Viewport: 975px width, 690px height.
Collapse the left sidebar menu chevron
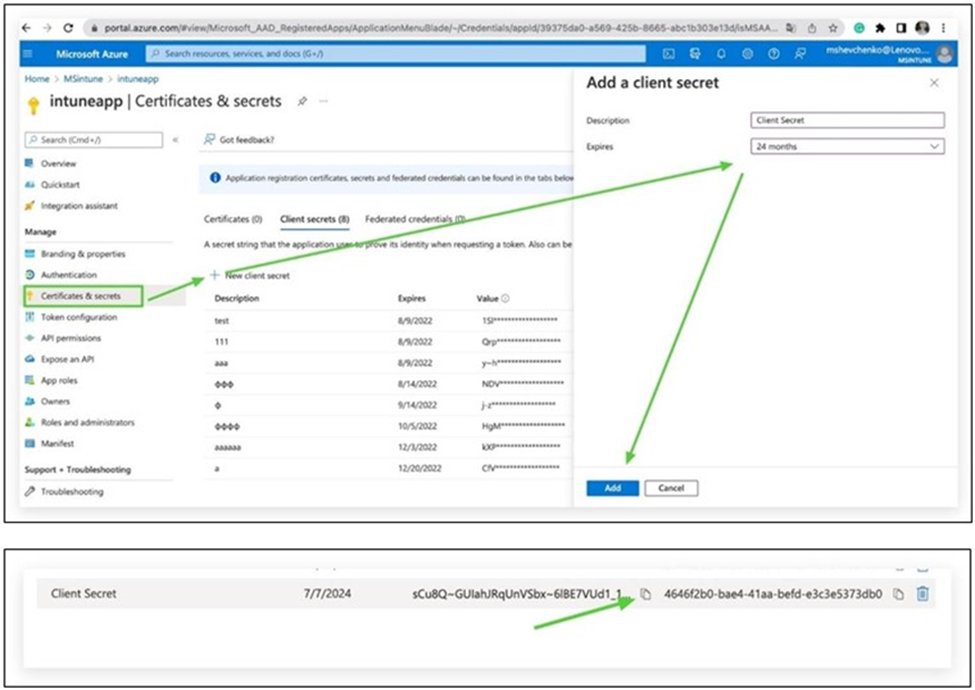(176, 140)
